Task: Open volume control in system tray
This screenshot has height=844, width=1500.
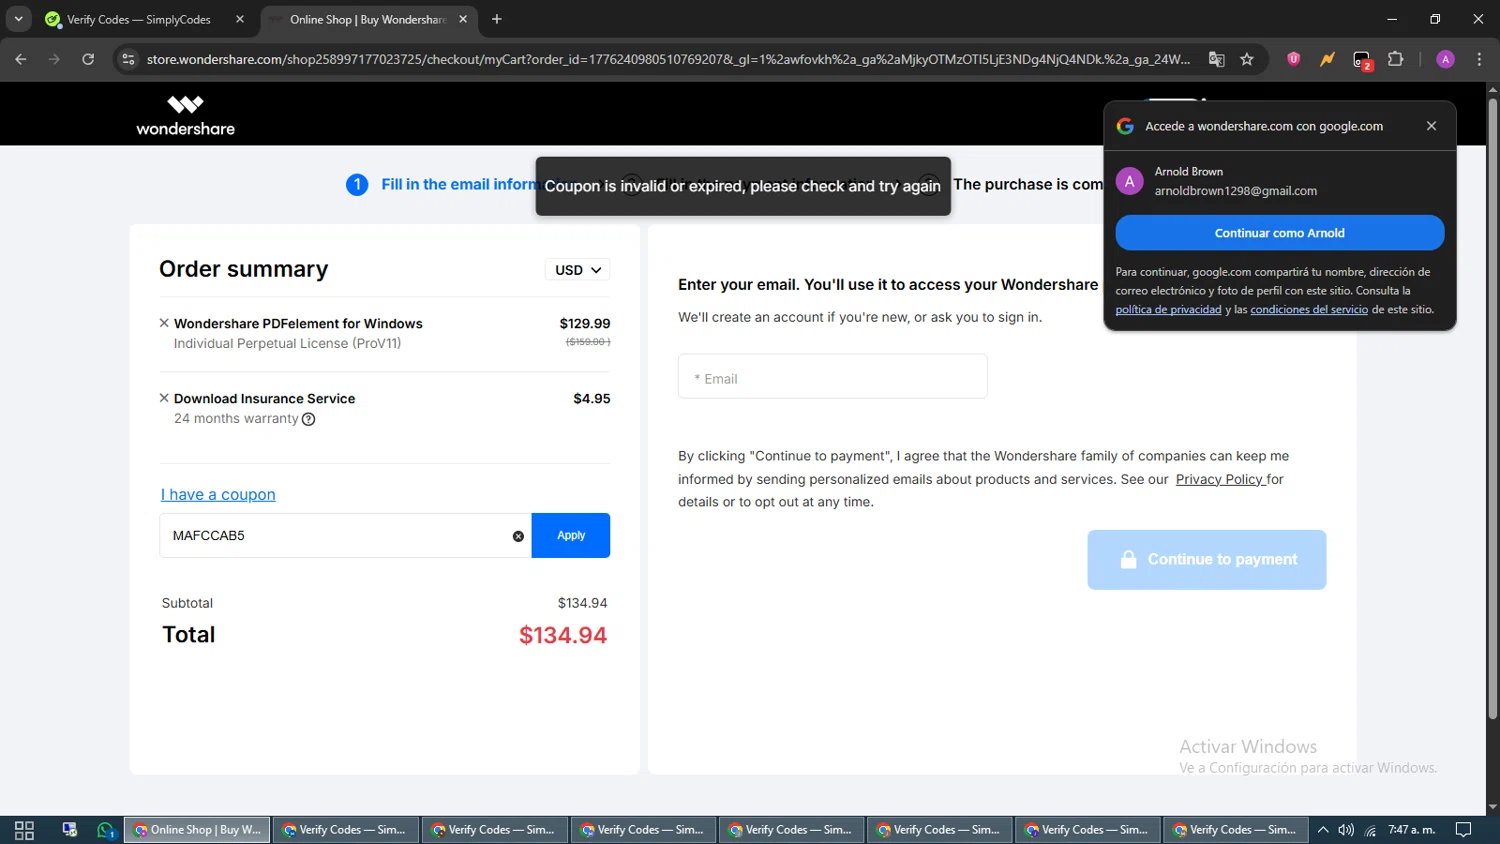Action: (1346, 830)
